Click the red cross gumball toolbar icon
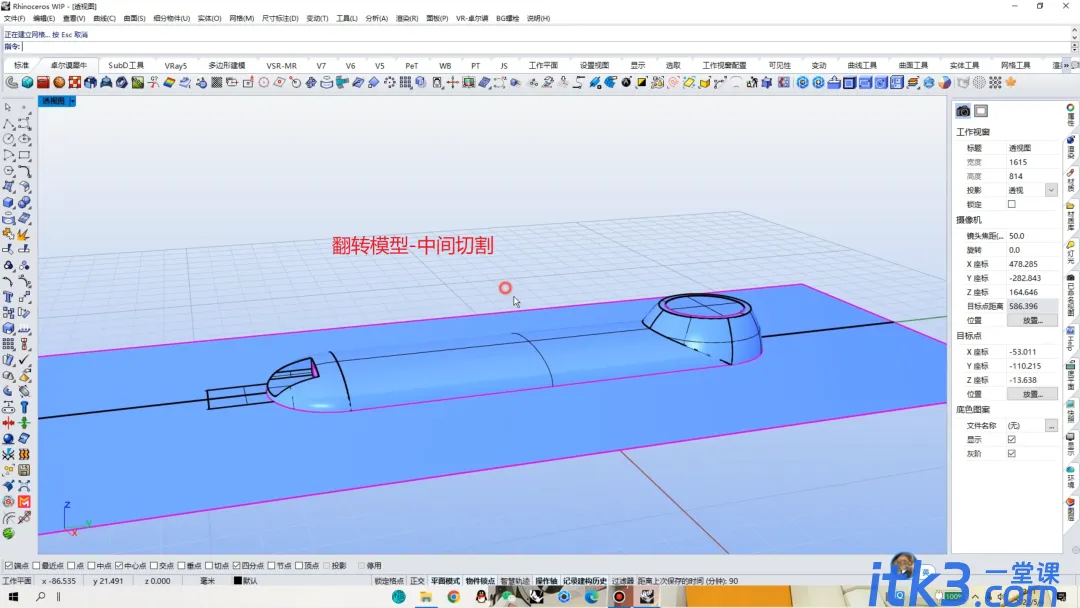 pos(453,83)
